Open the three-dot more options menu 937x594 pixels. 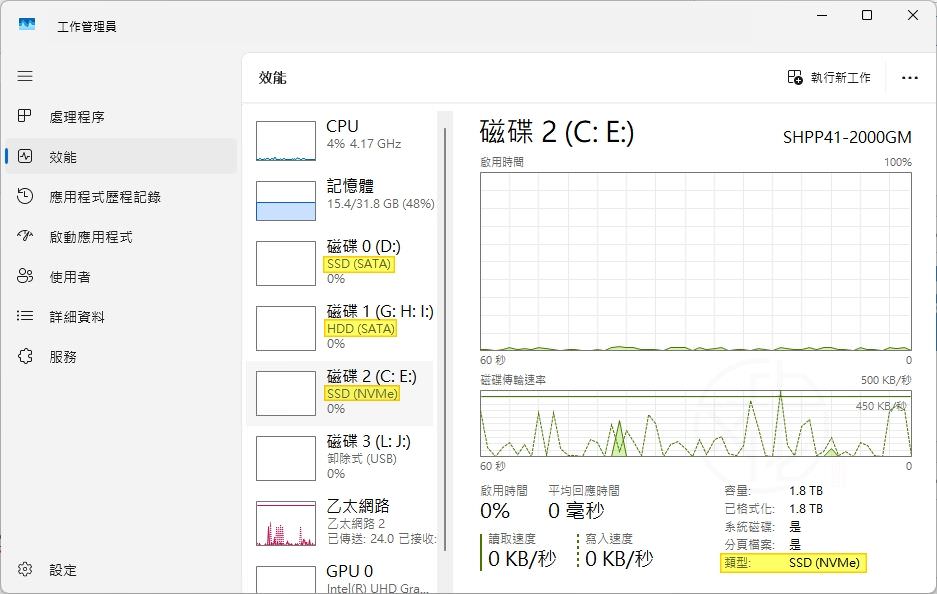coord(910,78)
